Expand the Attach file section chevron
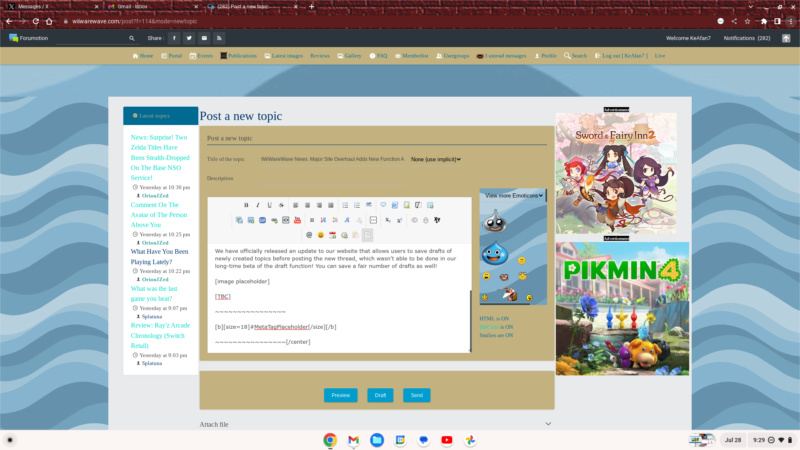 point(548,423)
